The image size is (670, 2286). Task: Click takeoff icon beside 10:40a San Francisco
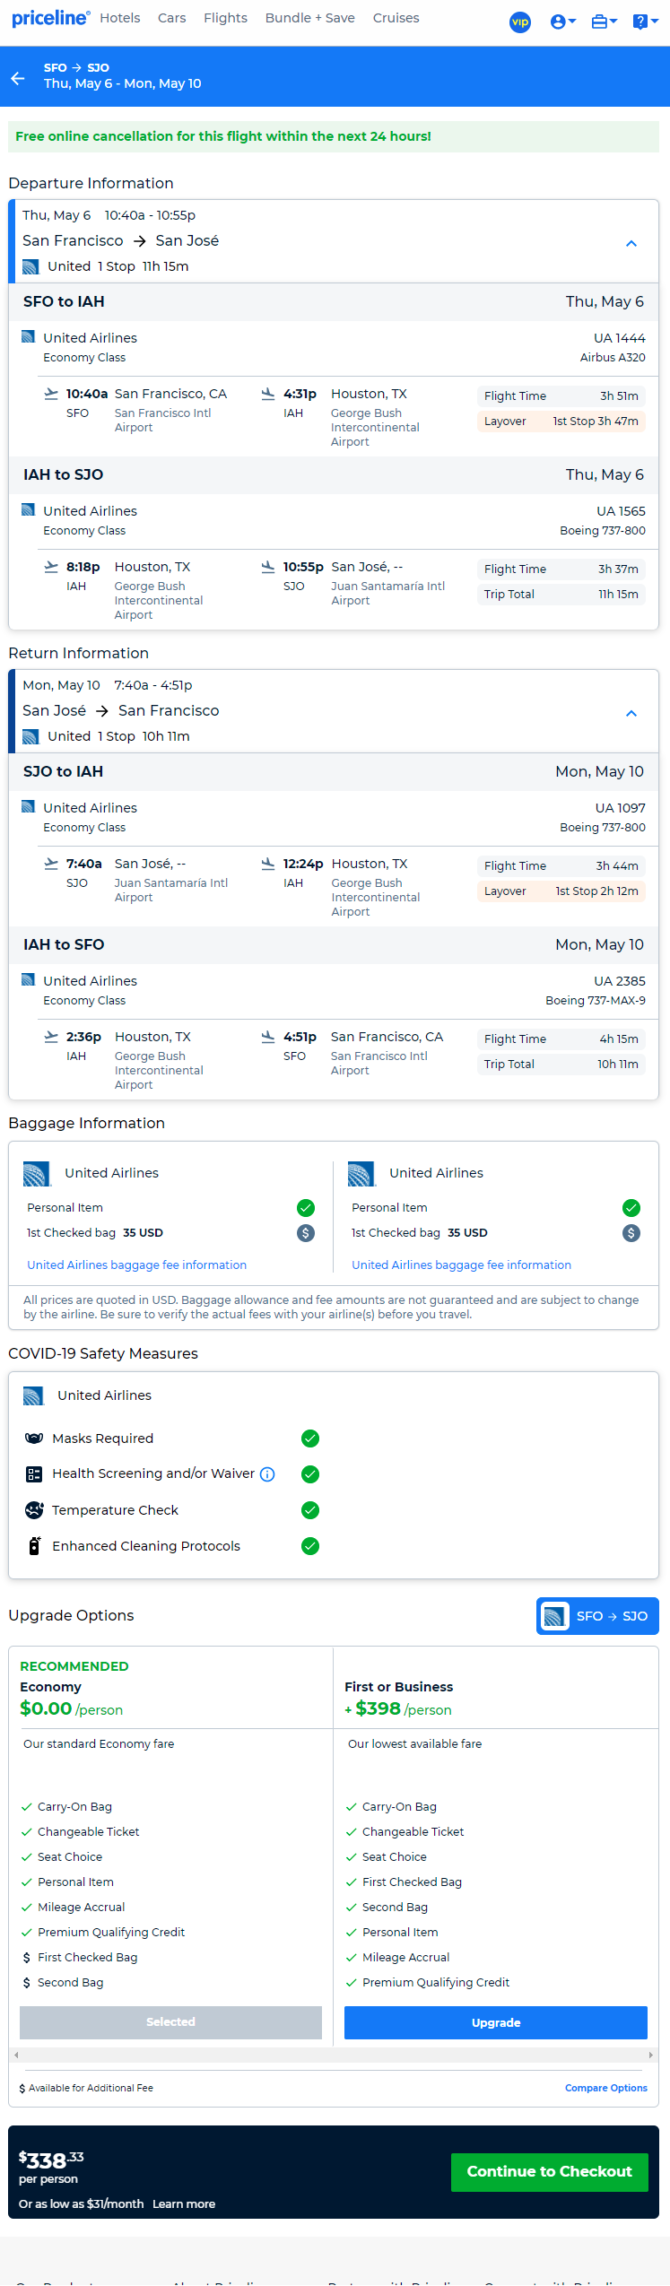[51, 394]
